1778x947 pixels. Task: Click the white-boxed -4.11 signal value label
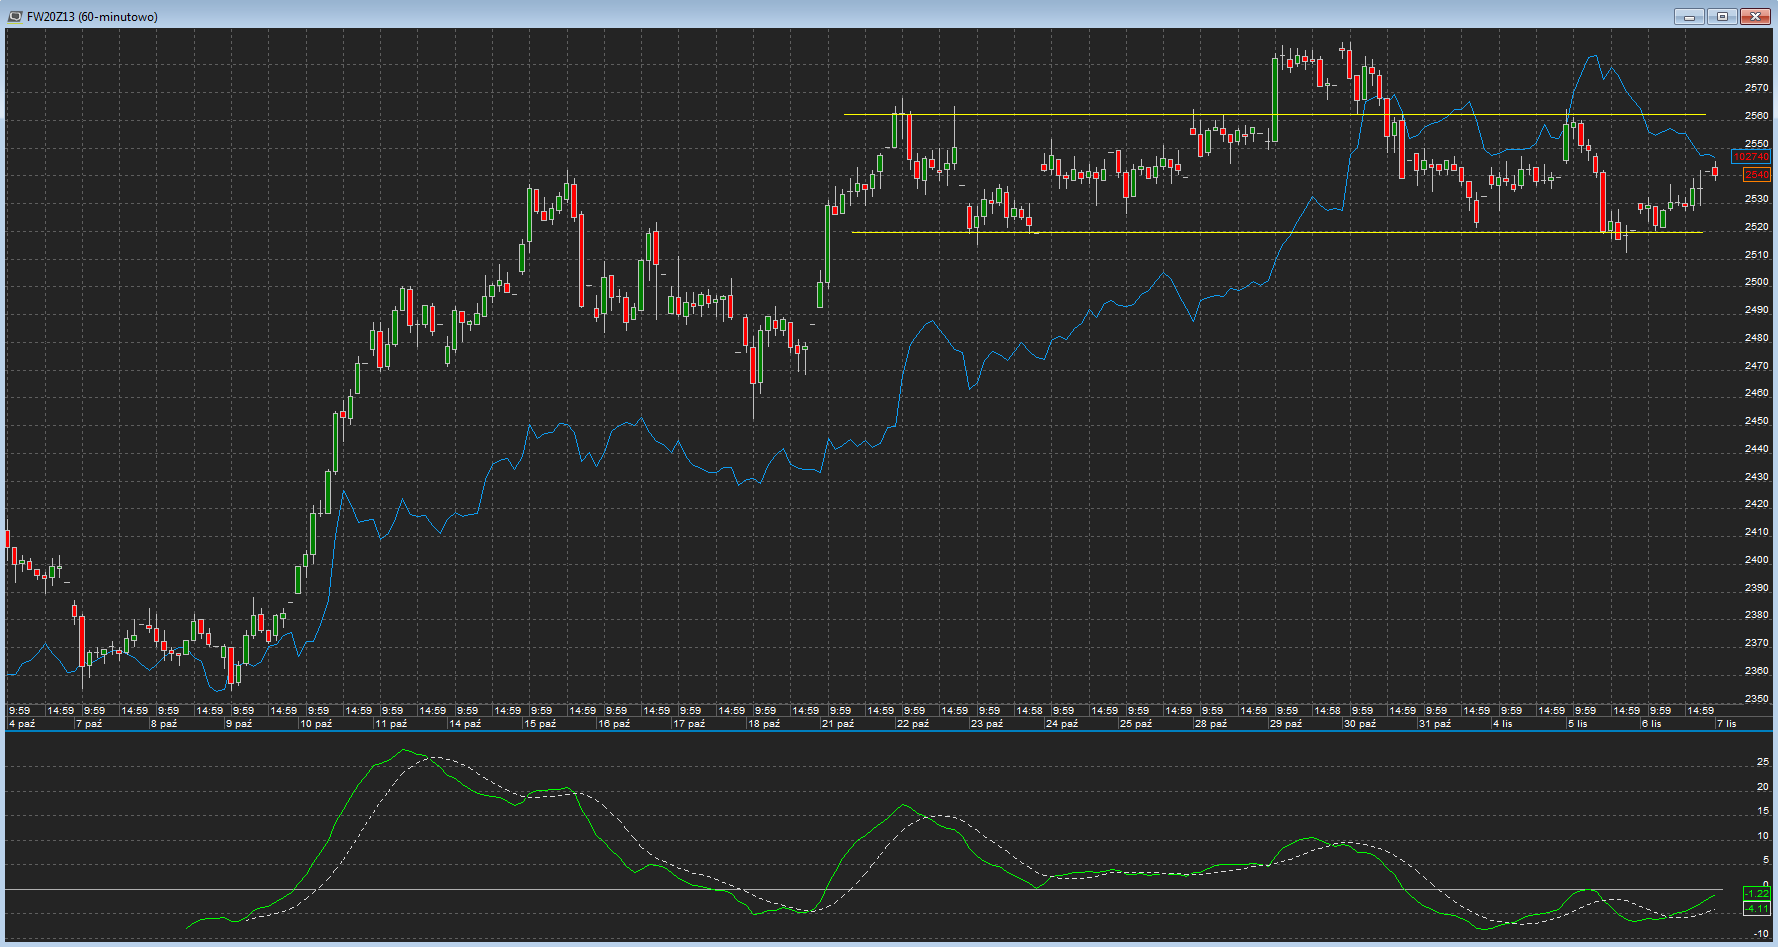pyautogui.click(x=1756, y=908)
